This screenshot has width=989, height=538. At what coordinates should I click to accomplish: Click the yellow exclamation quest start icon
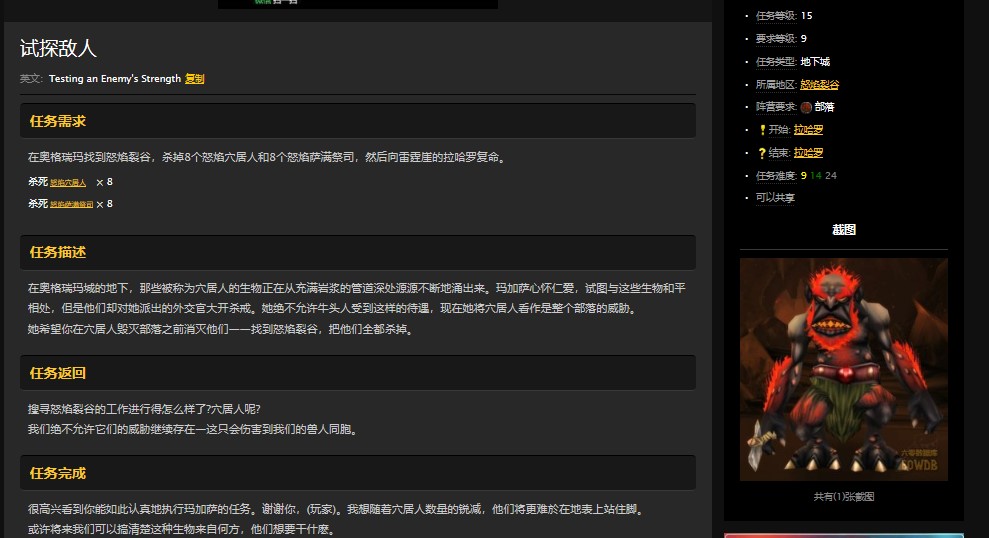pyautogui.click(x=762, y=130)
